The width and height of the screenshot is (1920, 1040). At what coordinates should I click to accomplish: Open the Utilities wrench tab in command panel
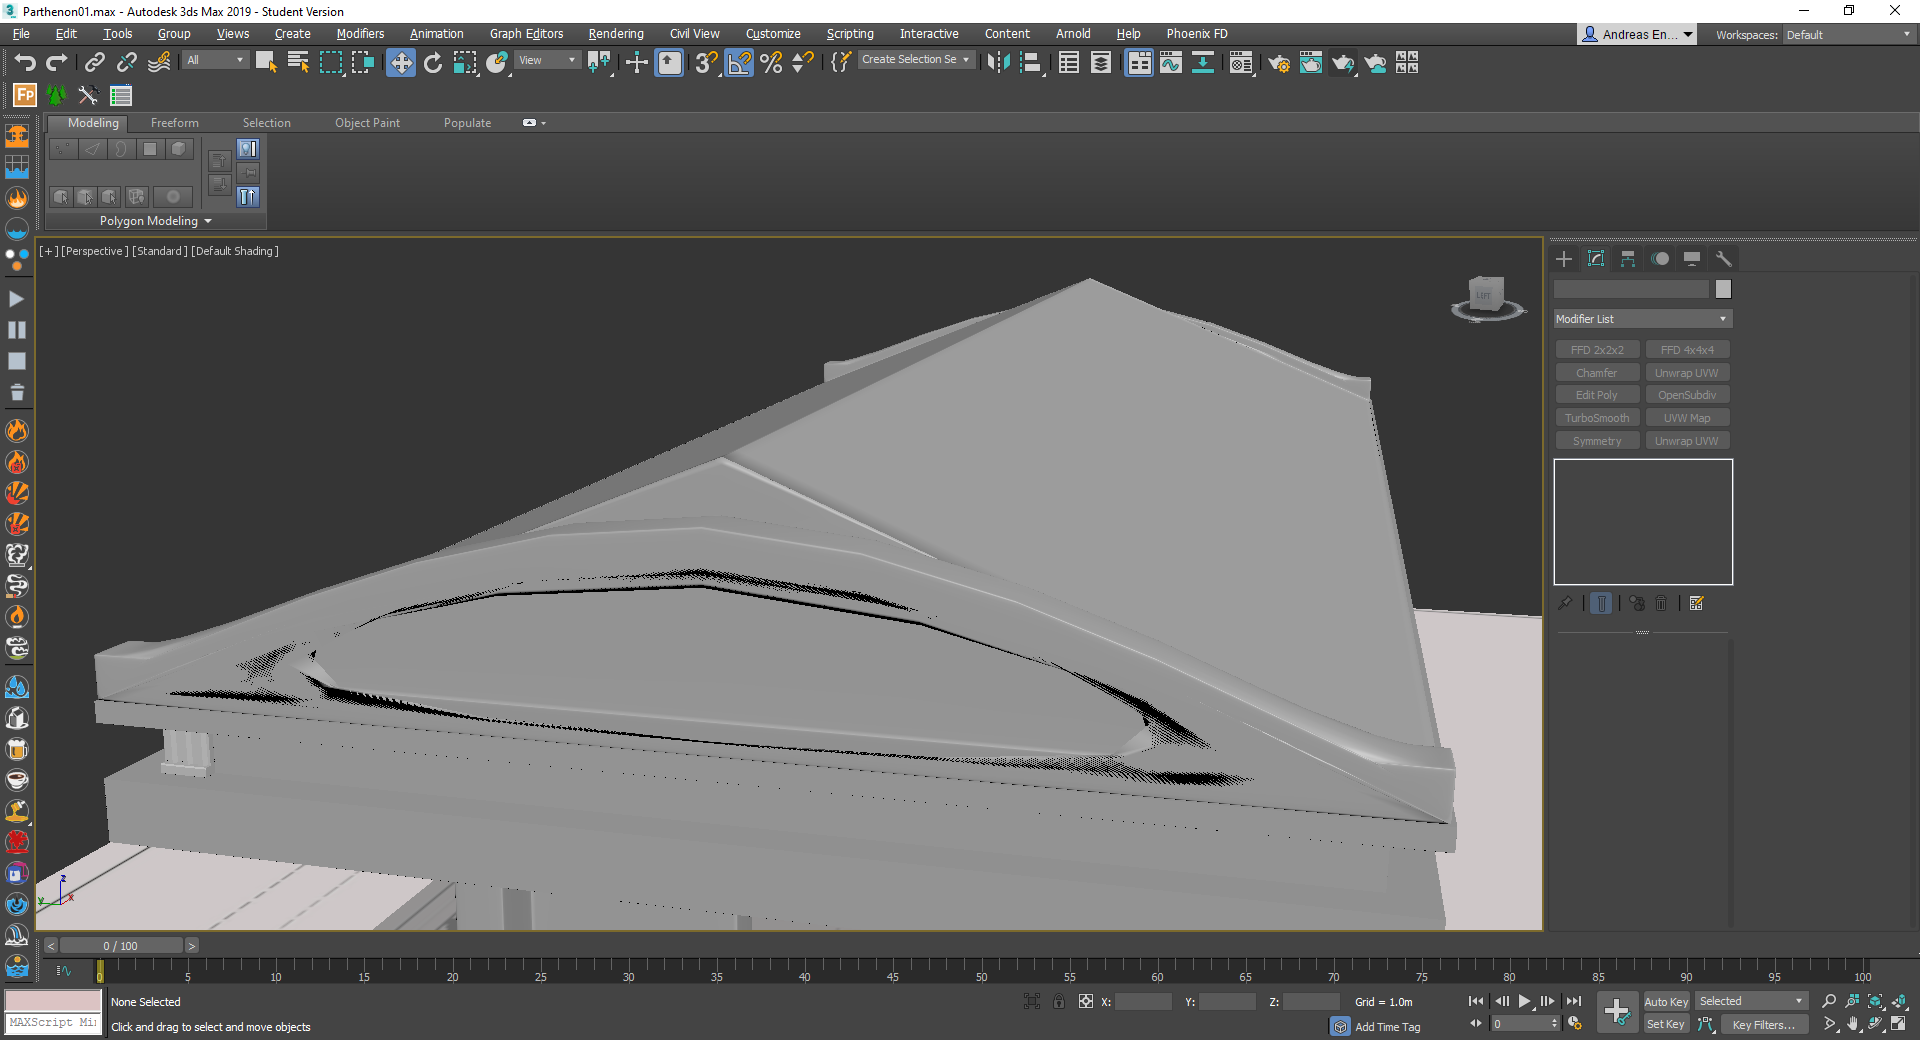click(x=1723, y=259)
